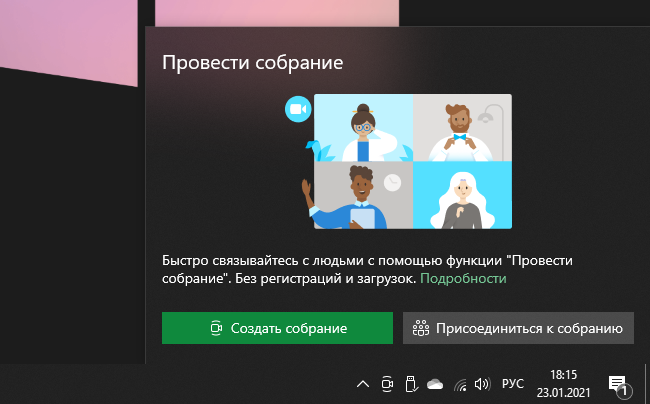Open the clock showing 18:15 23.01.2021

click(563, 384)
